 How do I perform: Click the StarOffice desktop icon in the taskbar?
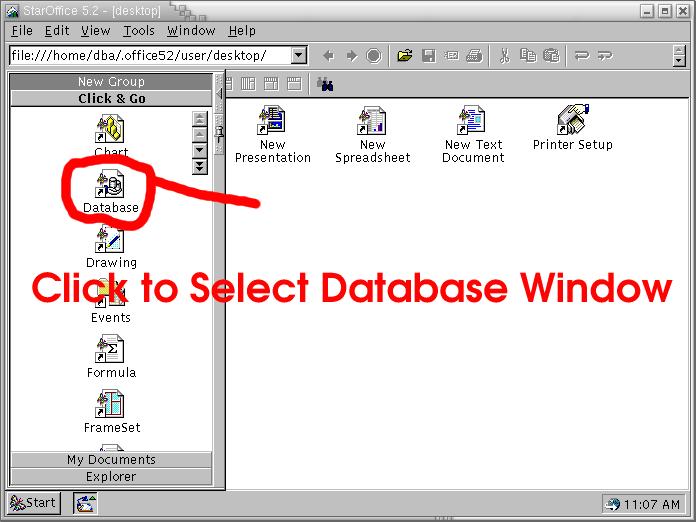85,504
